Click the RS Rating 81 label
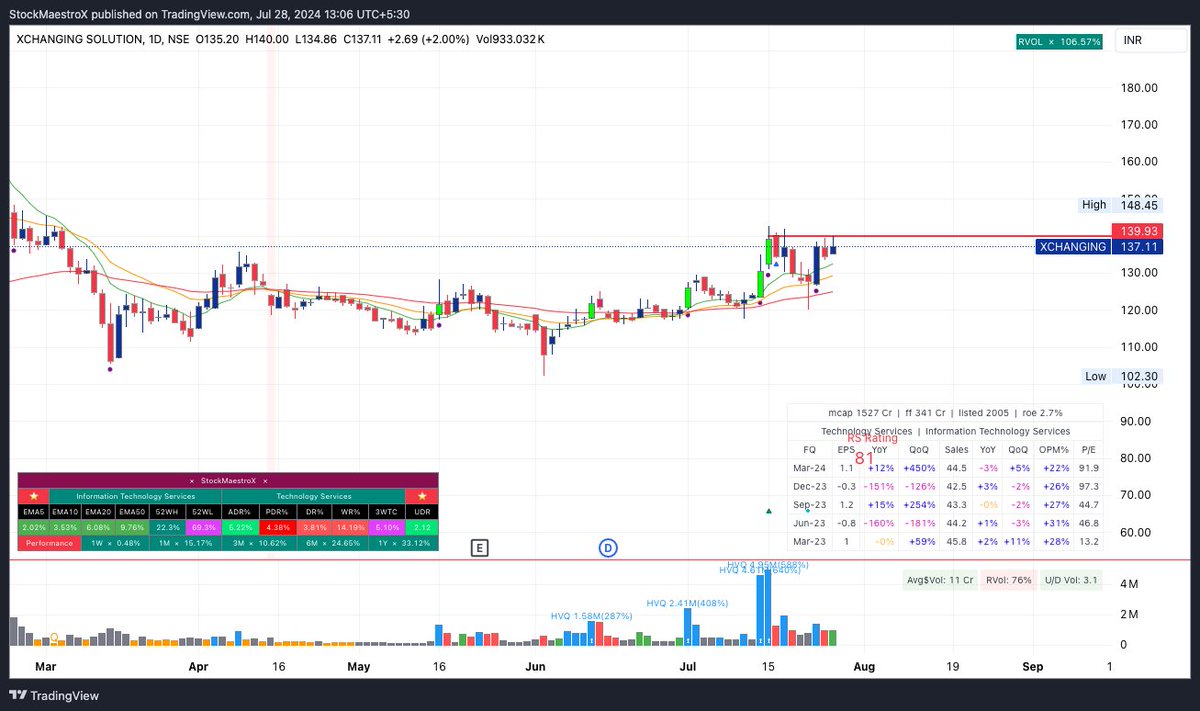This screenshot has width=1200, height=711. point(872,450)
